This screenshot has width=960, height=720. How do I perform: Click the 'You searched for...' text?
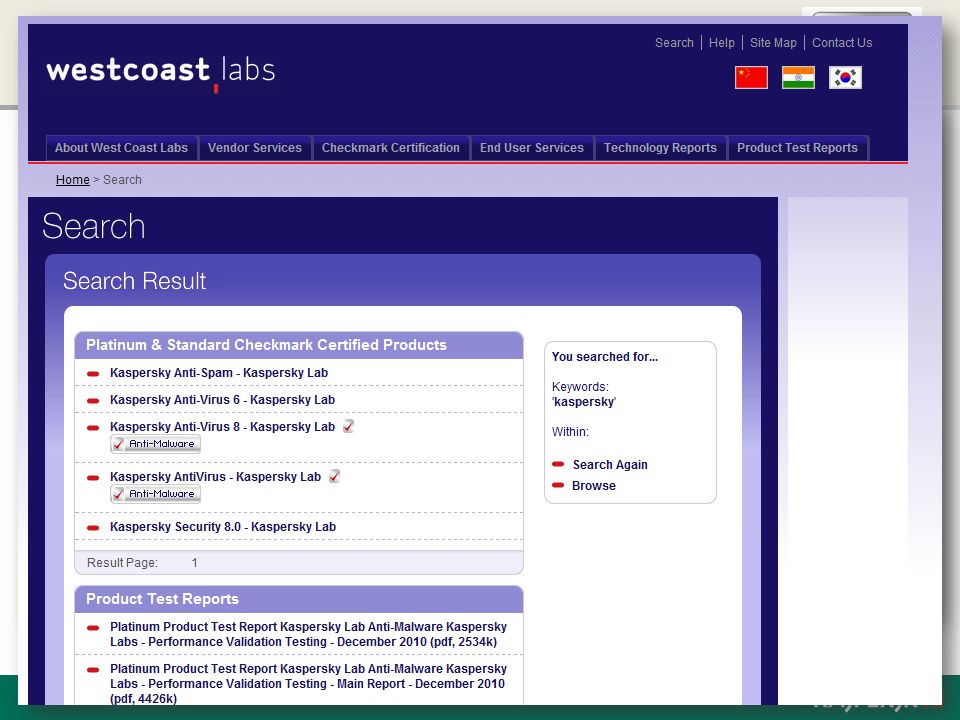pyautogui.click(x=605, y=357)
